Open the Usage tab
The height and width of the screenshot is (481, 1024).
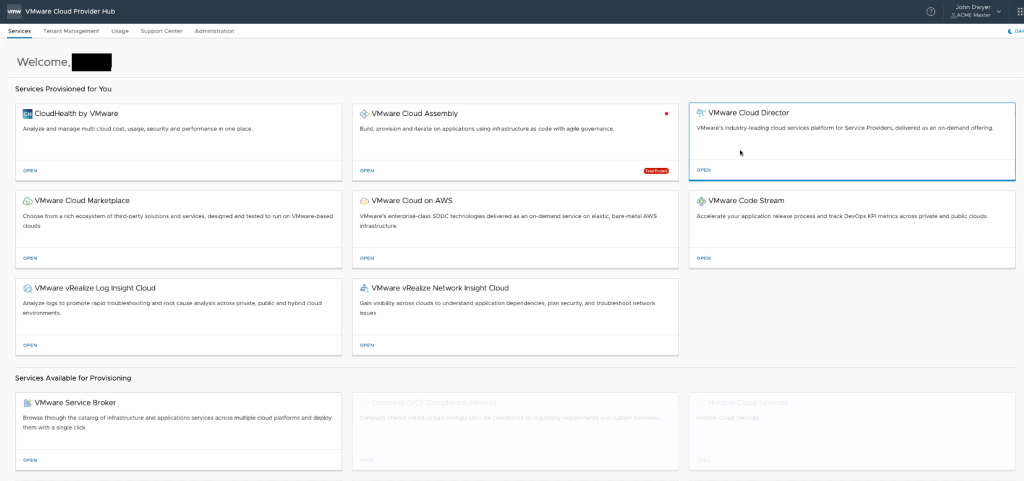click(x=120, y=31)
